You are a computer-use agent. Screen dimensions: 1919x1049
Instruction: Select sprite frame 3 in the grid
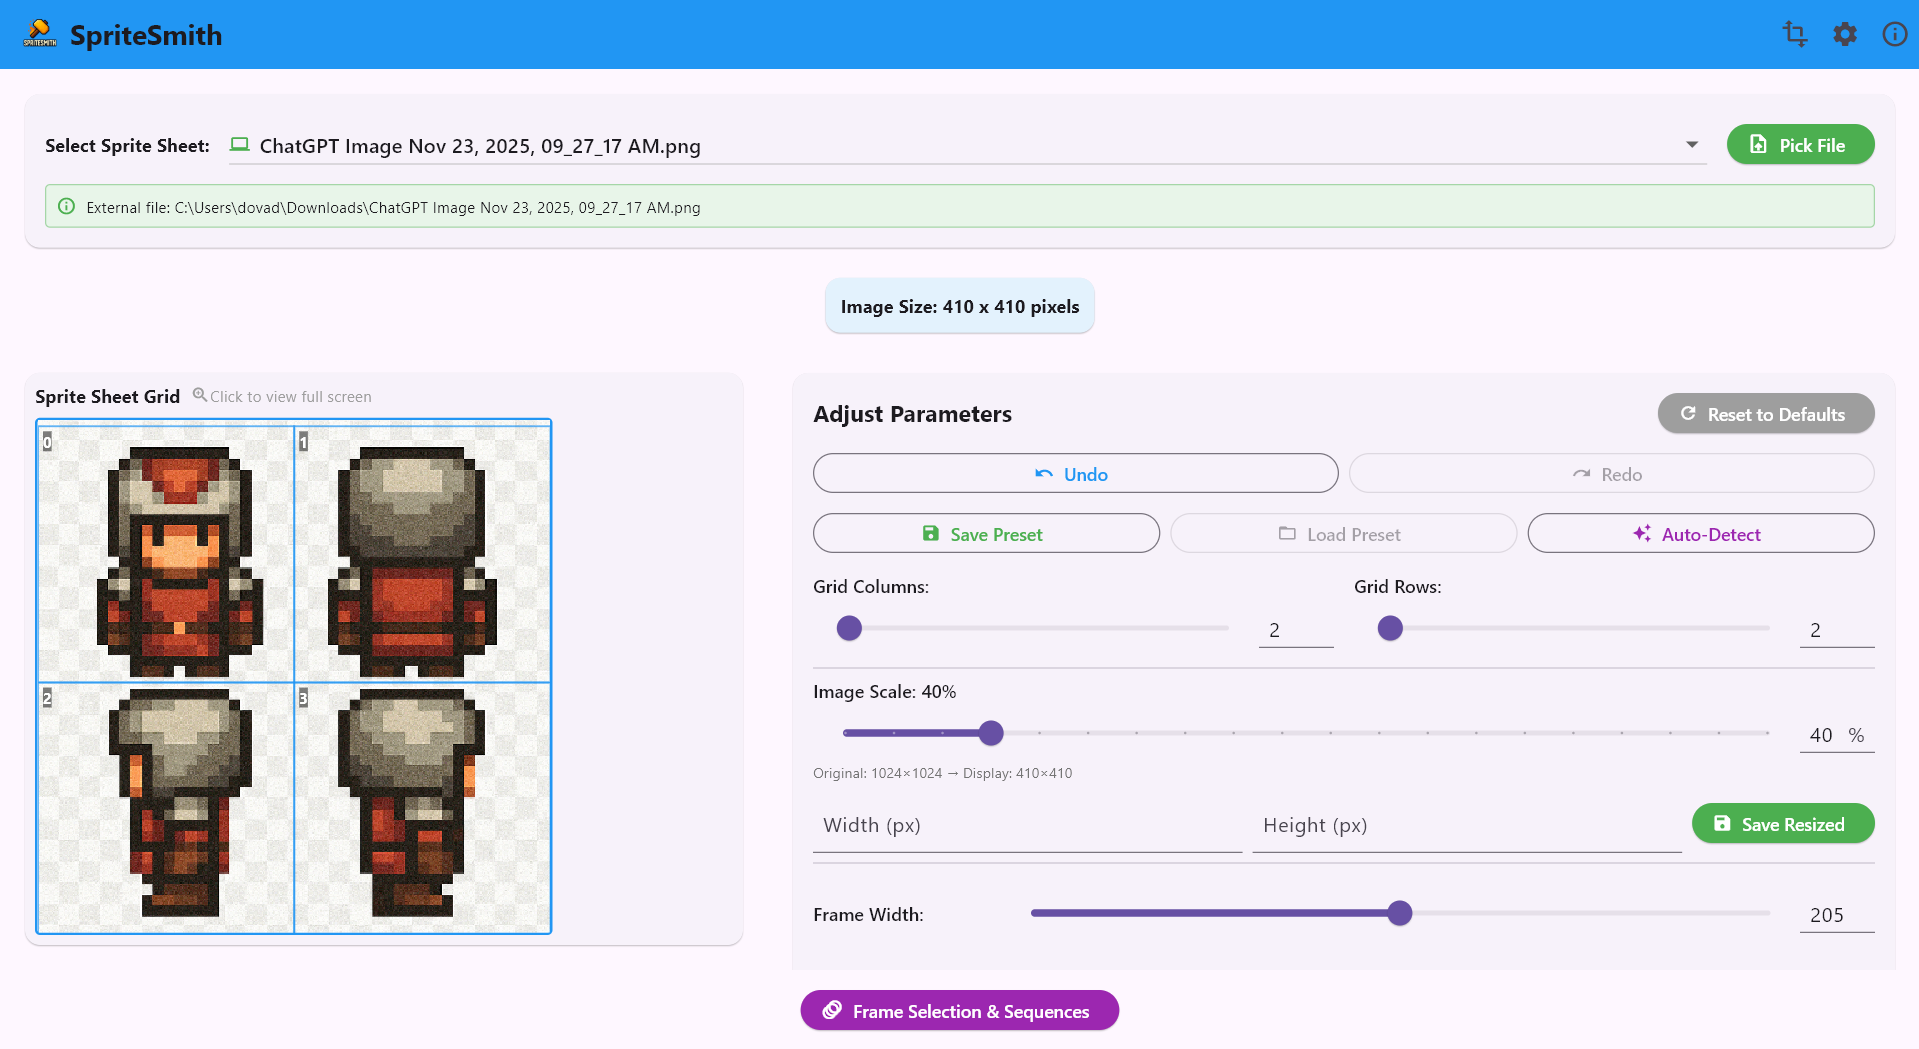(422, 808)
